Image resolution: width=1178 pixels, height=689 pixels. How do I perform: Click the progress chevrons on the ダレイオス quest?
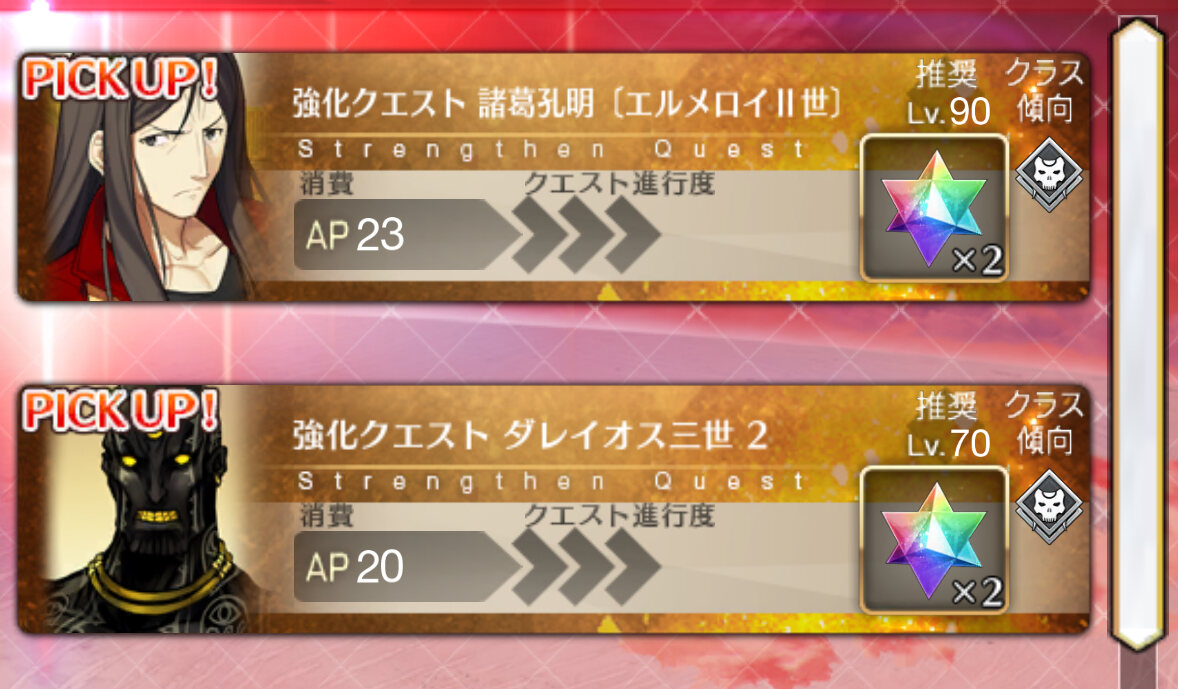point(586,567)
